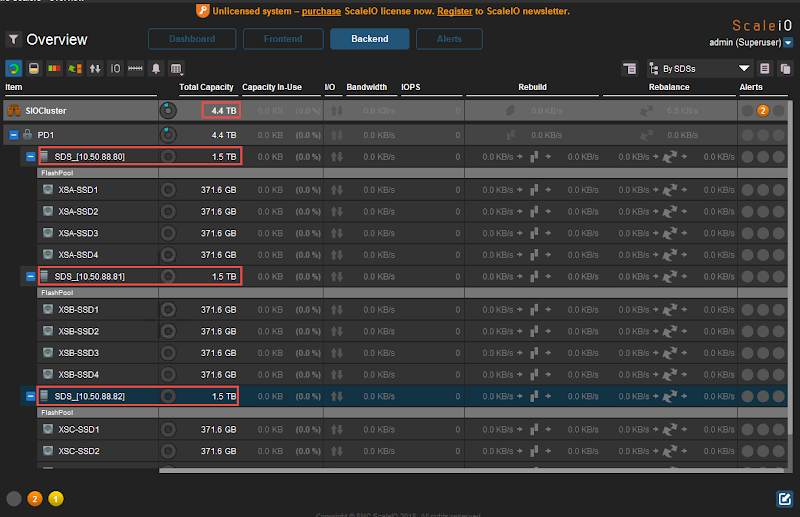Switch to the Dashboard tab
800x517 pixels.
[x=192, y=39]
